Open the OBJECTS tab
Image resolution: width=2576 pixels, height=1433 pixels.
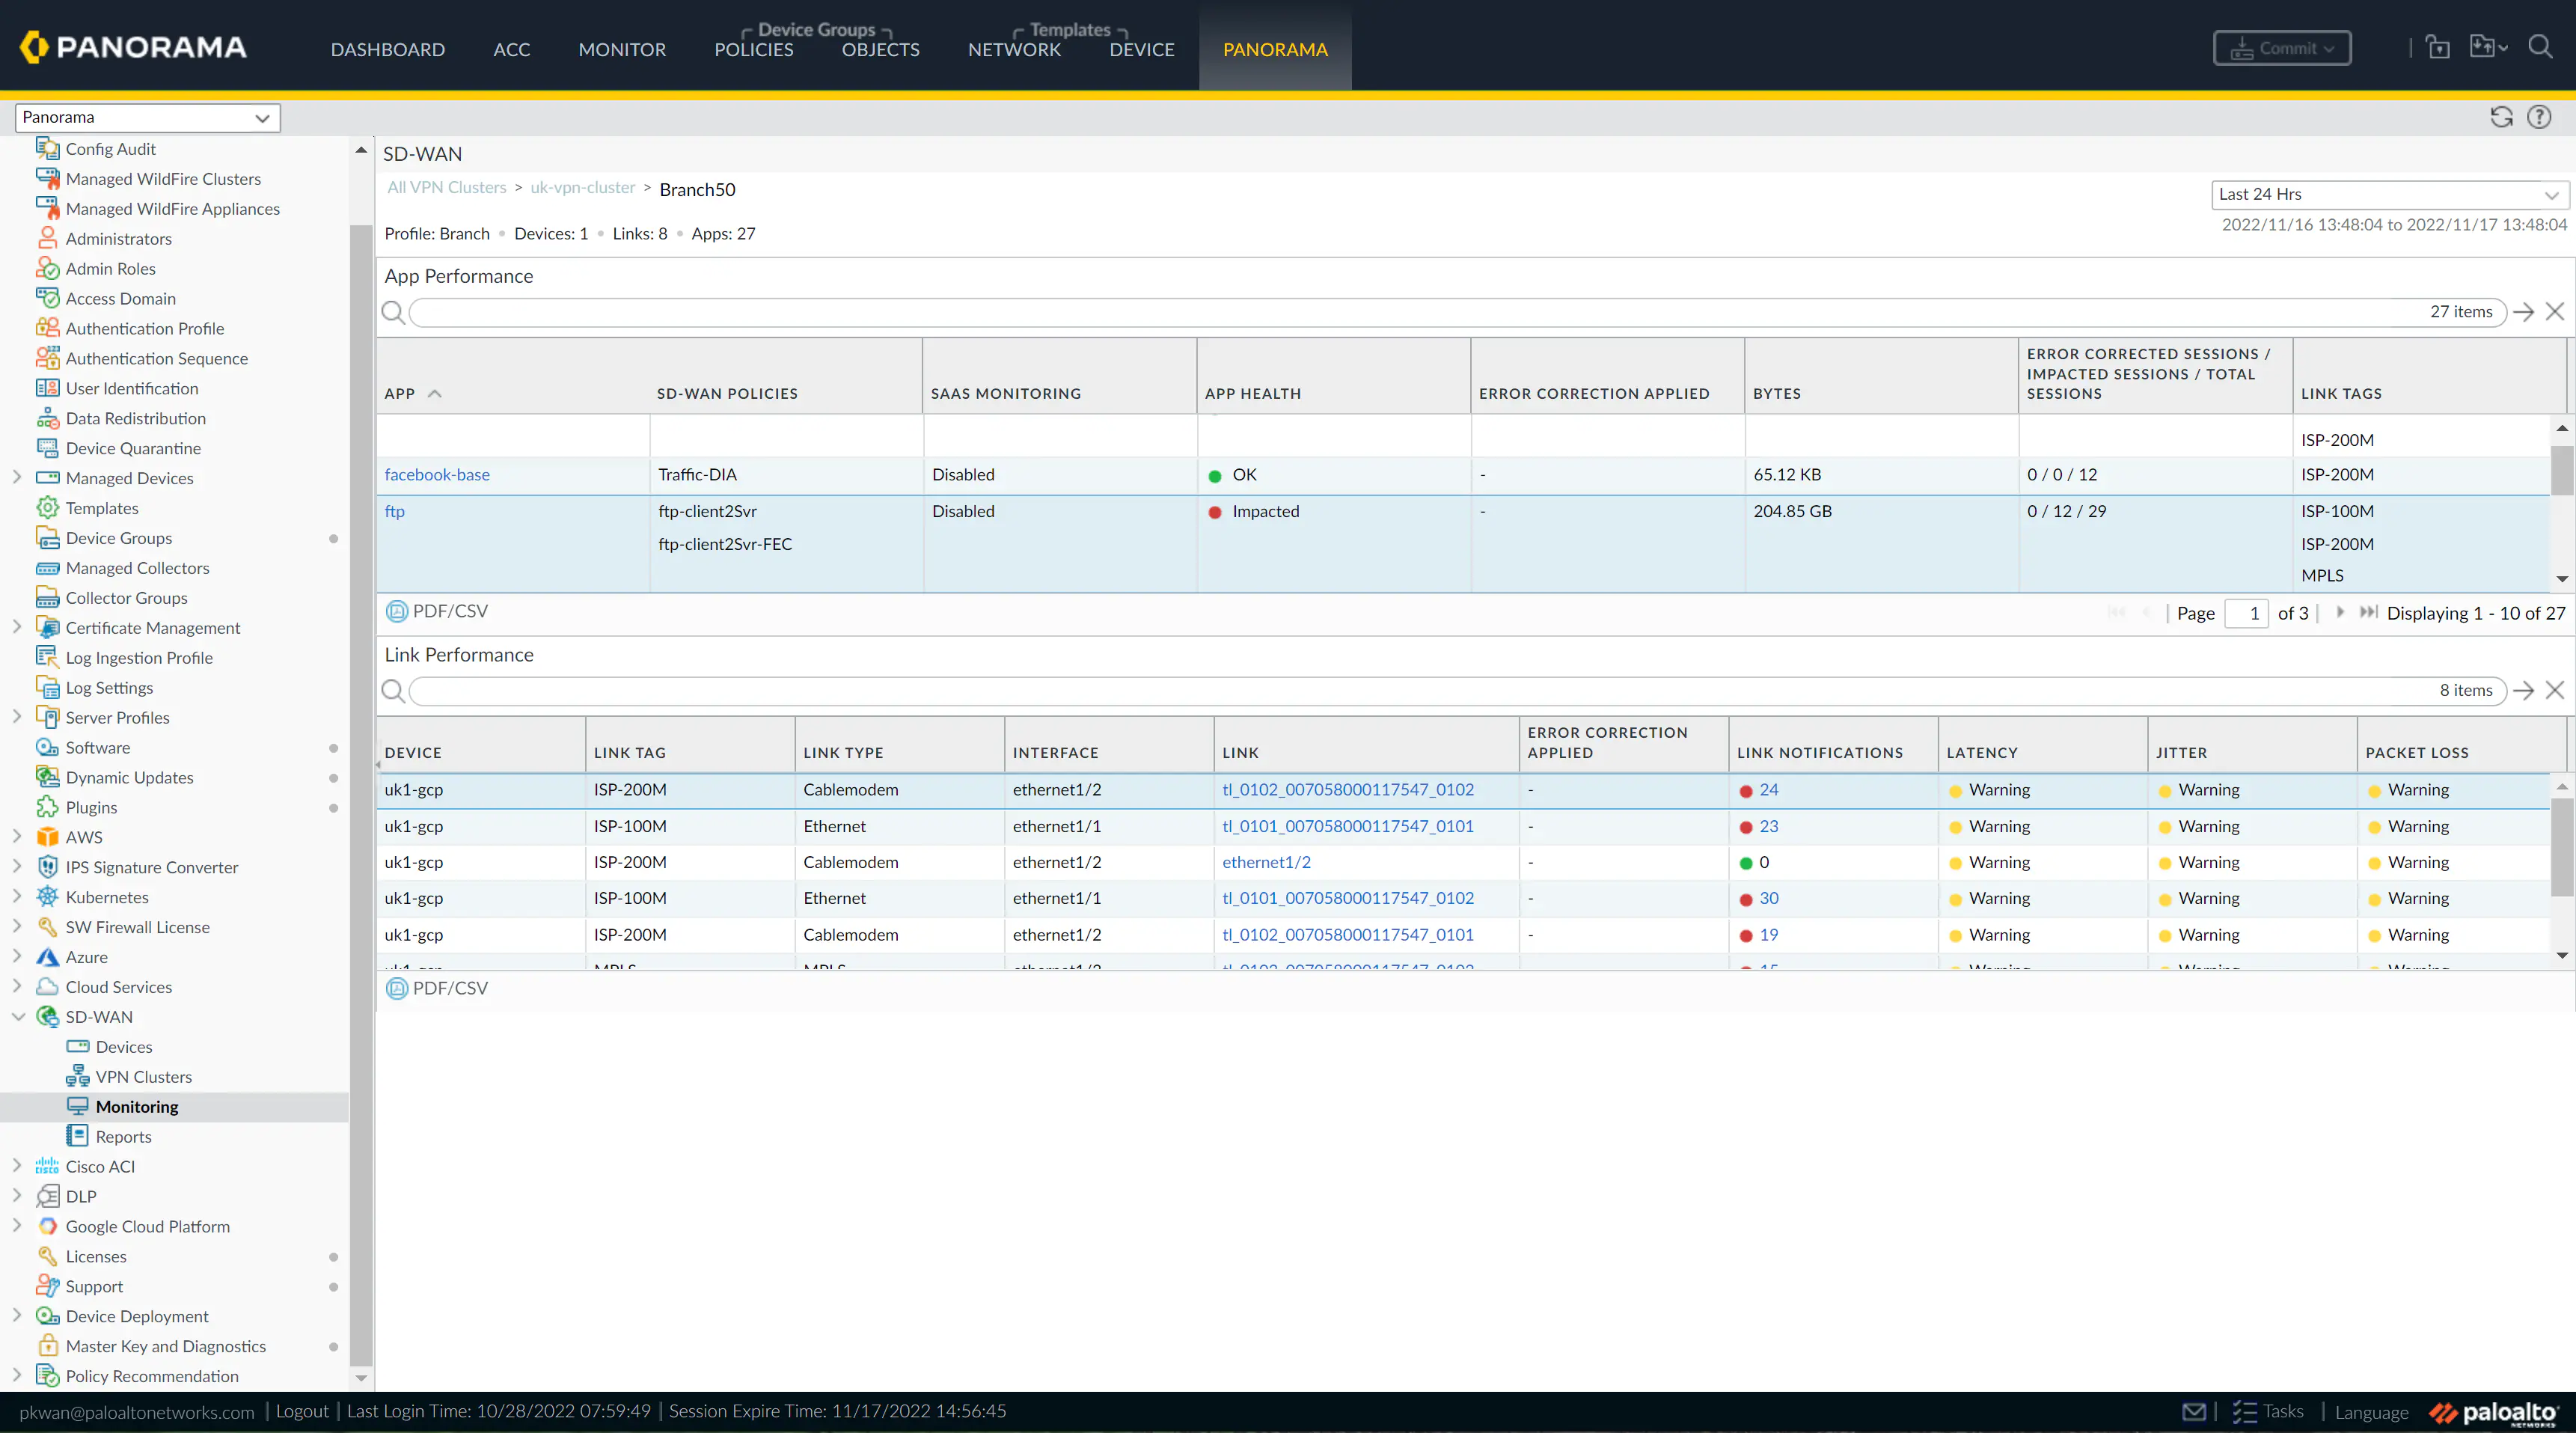click(x=880, y=49)
